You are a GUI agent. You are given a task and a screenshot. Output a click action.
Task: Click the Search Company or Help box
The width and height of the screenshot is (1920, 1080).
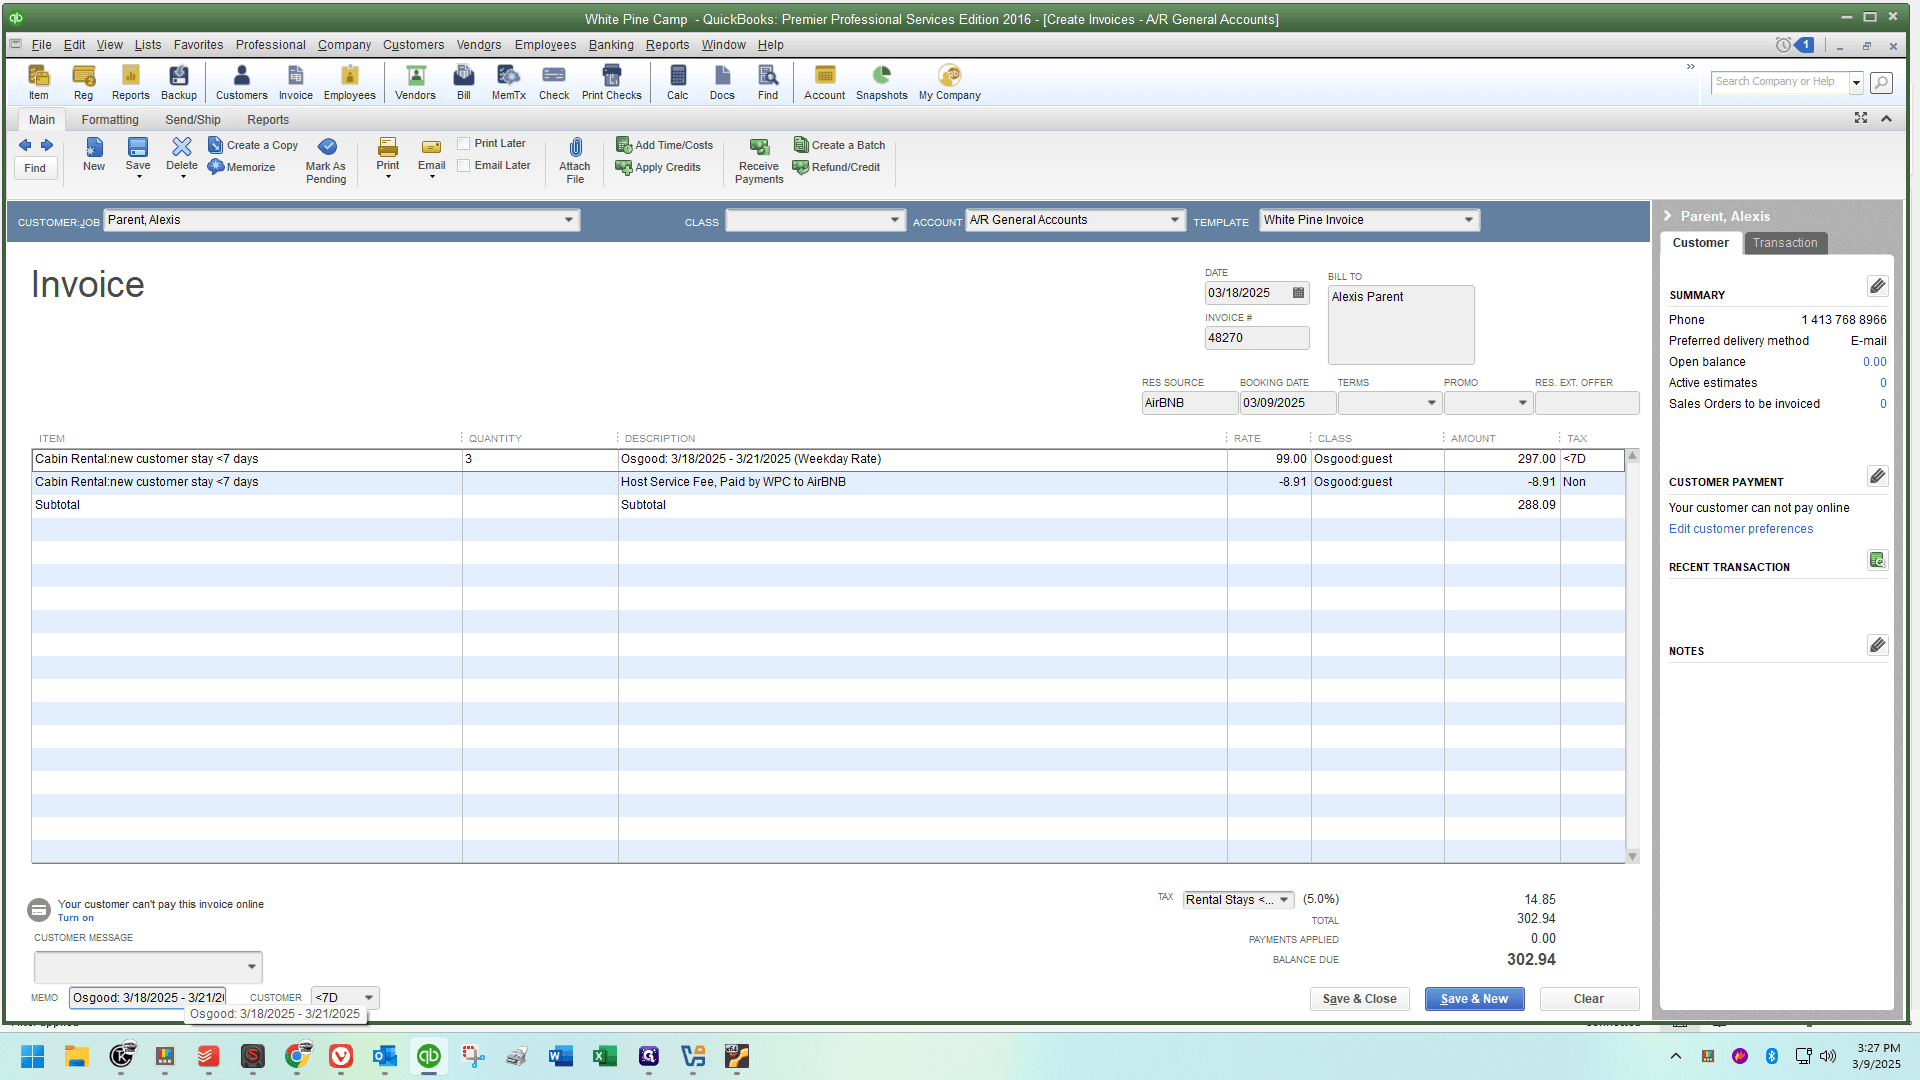[x=1779, y=82]
